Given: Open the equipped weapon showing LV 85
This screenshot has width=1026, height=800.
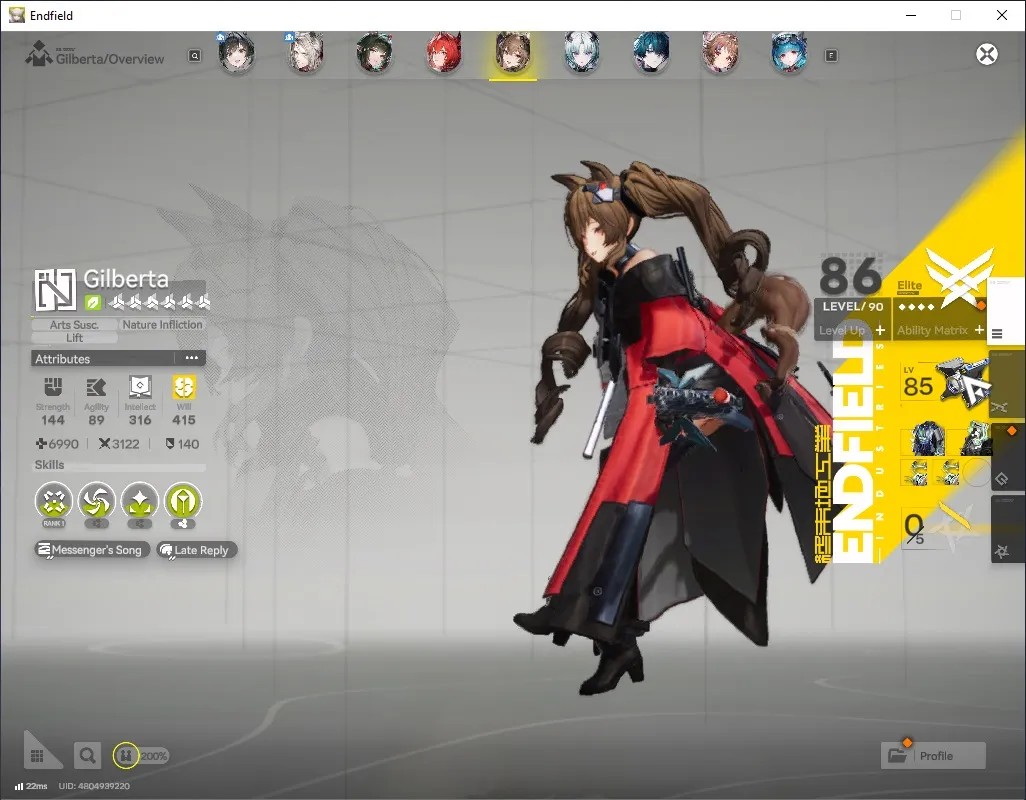Looking at the screenshot, I should point(945,383).
